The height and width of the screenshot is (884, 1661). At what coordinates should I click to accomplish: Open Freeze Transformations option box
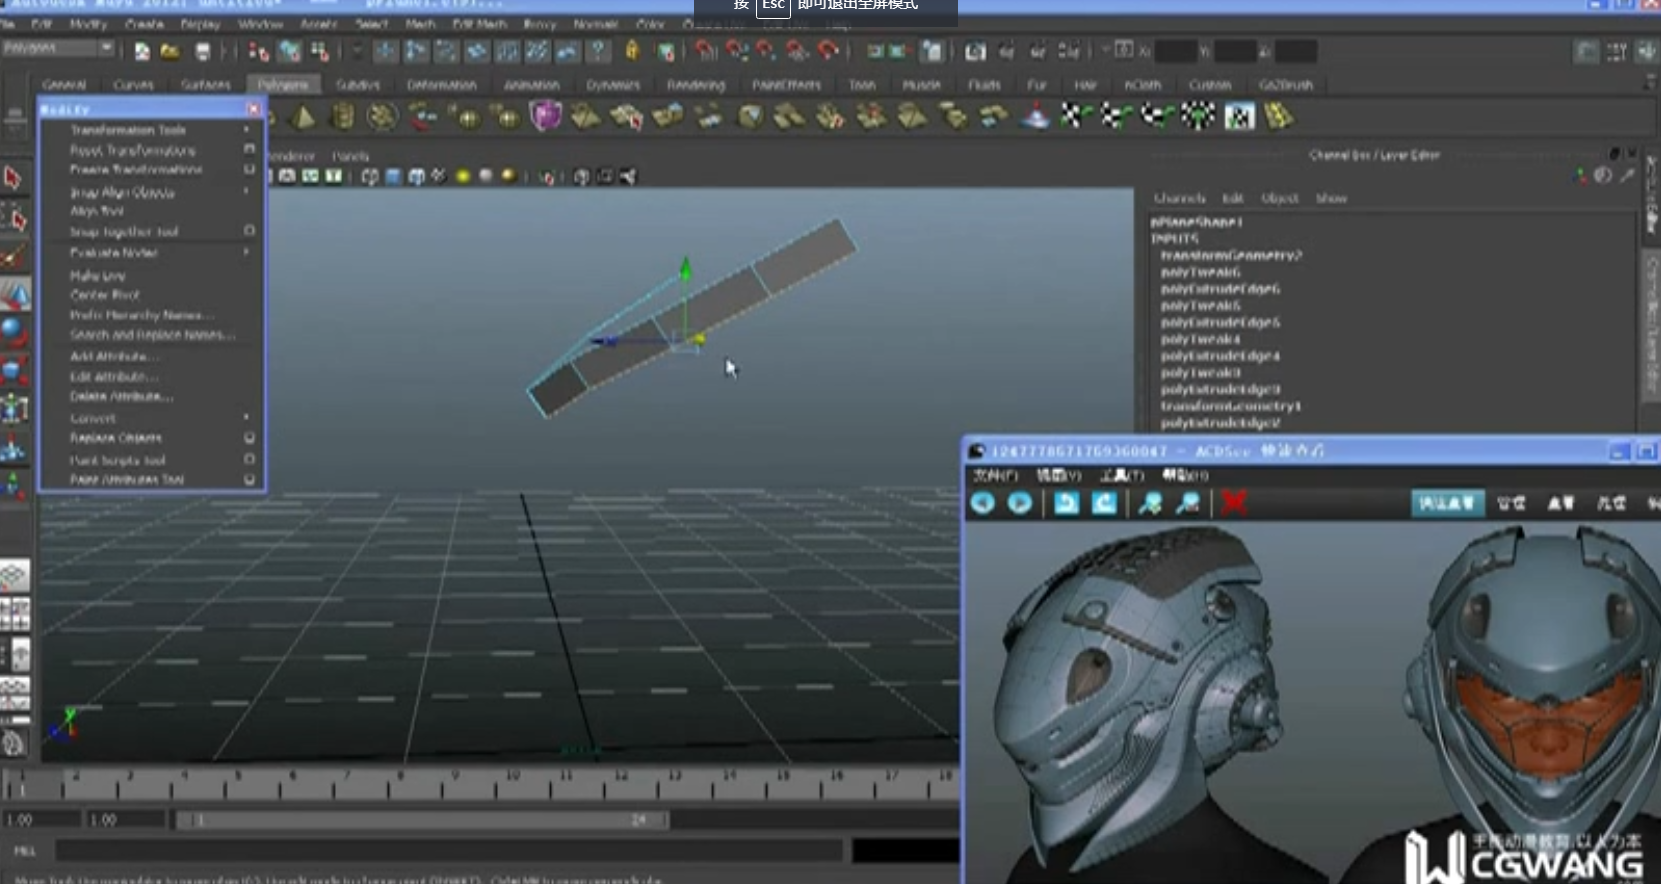tap(249, 169)
